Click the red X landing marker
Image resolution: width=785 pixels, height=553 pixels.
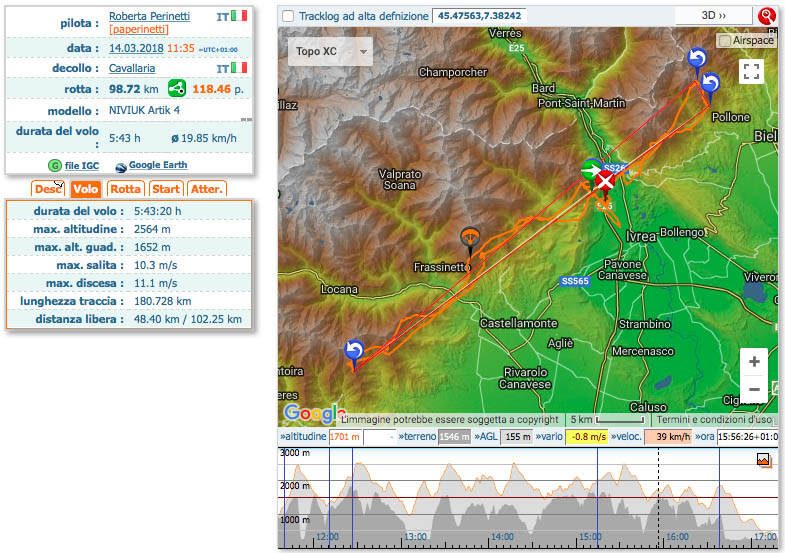(605, 180)
